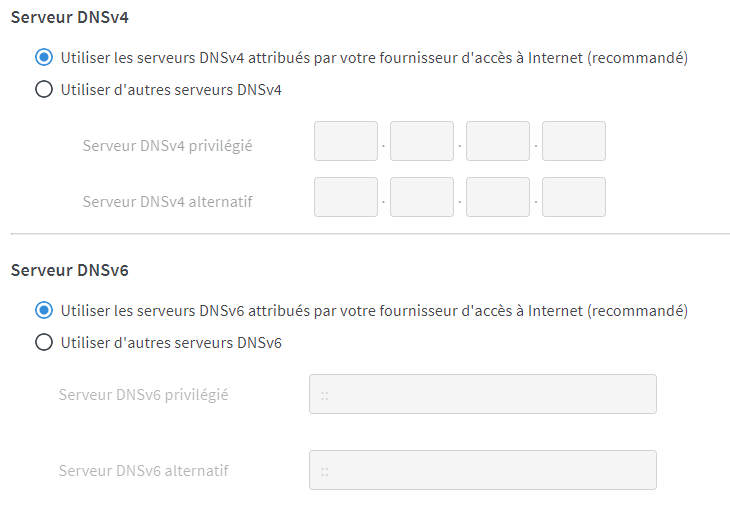Click third octet of alternate DNSv4 server

[x=498, y=197]
